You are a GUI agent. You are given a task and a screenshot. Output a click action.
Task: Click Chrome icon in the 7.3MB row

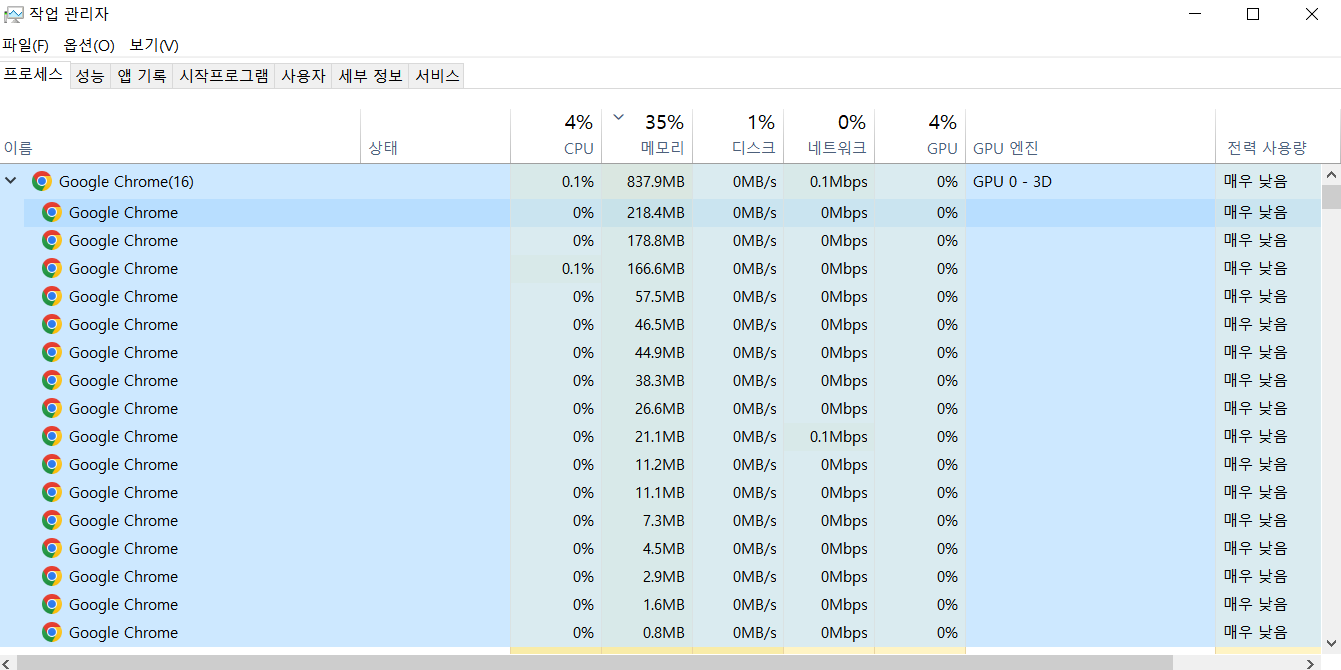[x=52, y=520]
